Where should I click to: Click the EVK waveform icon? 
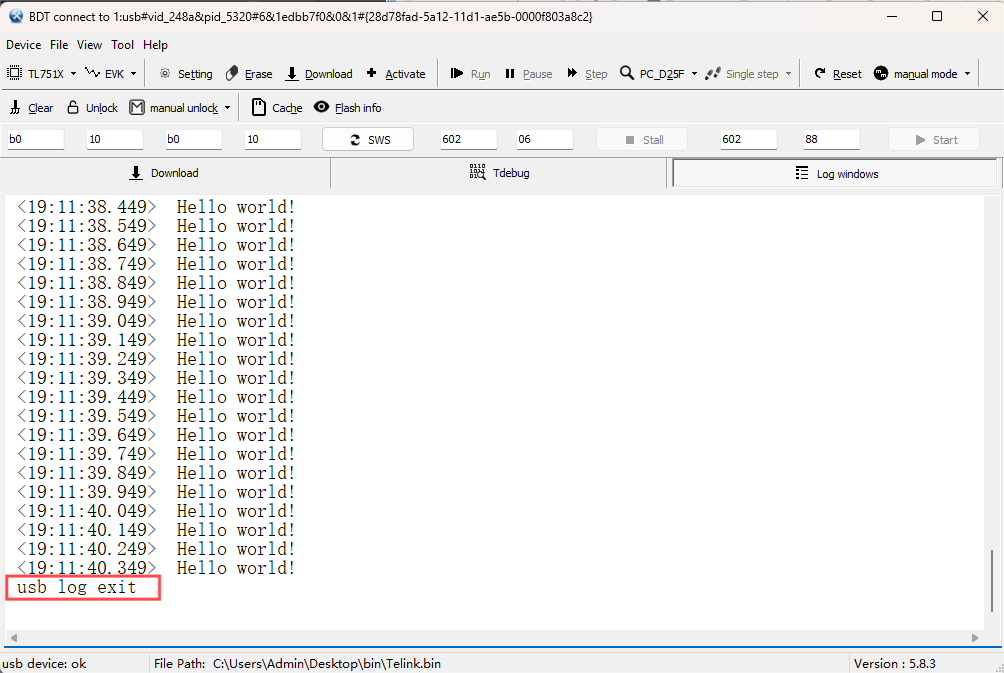[93, 73]
